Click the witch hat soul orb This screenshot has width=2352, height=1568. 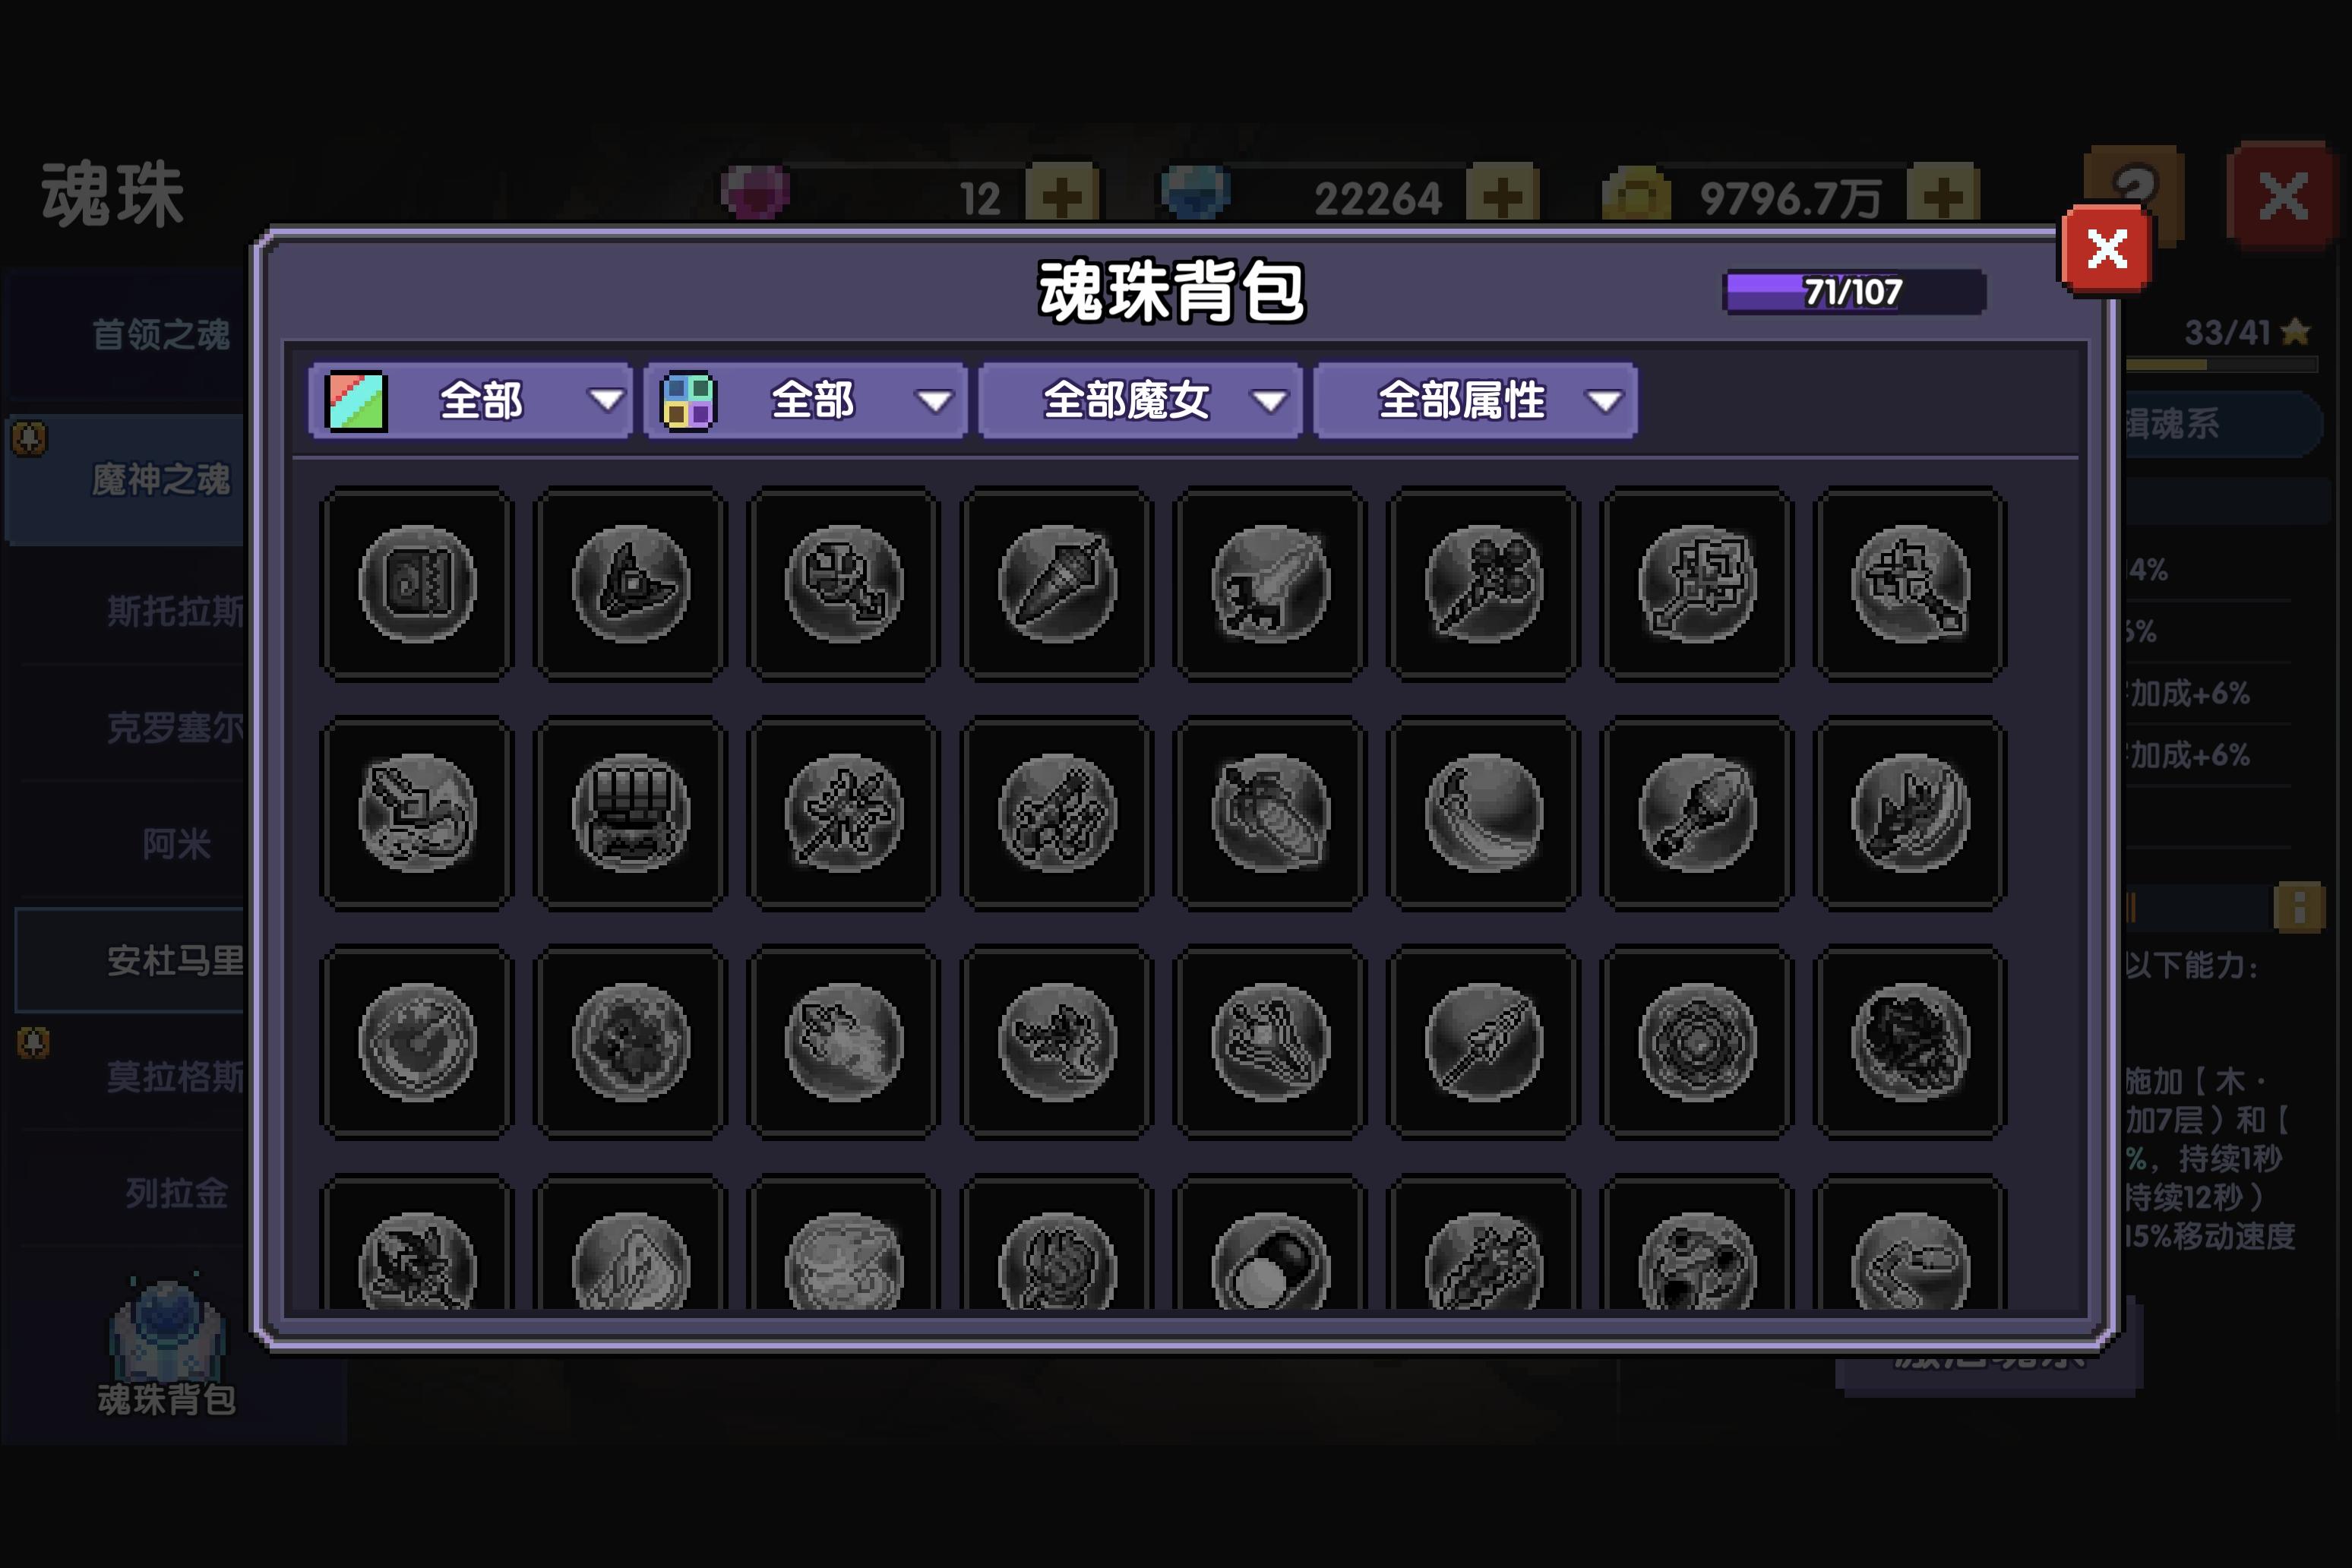pyautogui.click(x=630, y=584)
